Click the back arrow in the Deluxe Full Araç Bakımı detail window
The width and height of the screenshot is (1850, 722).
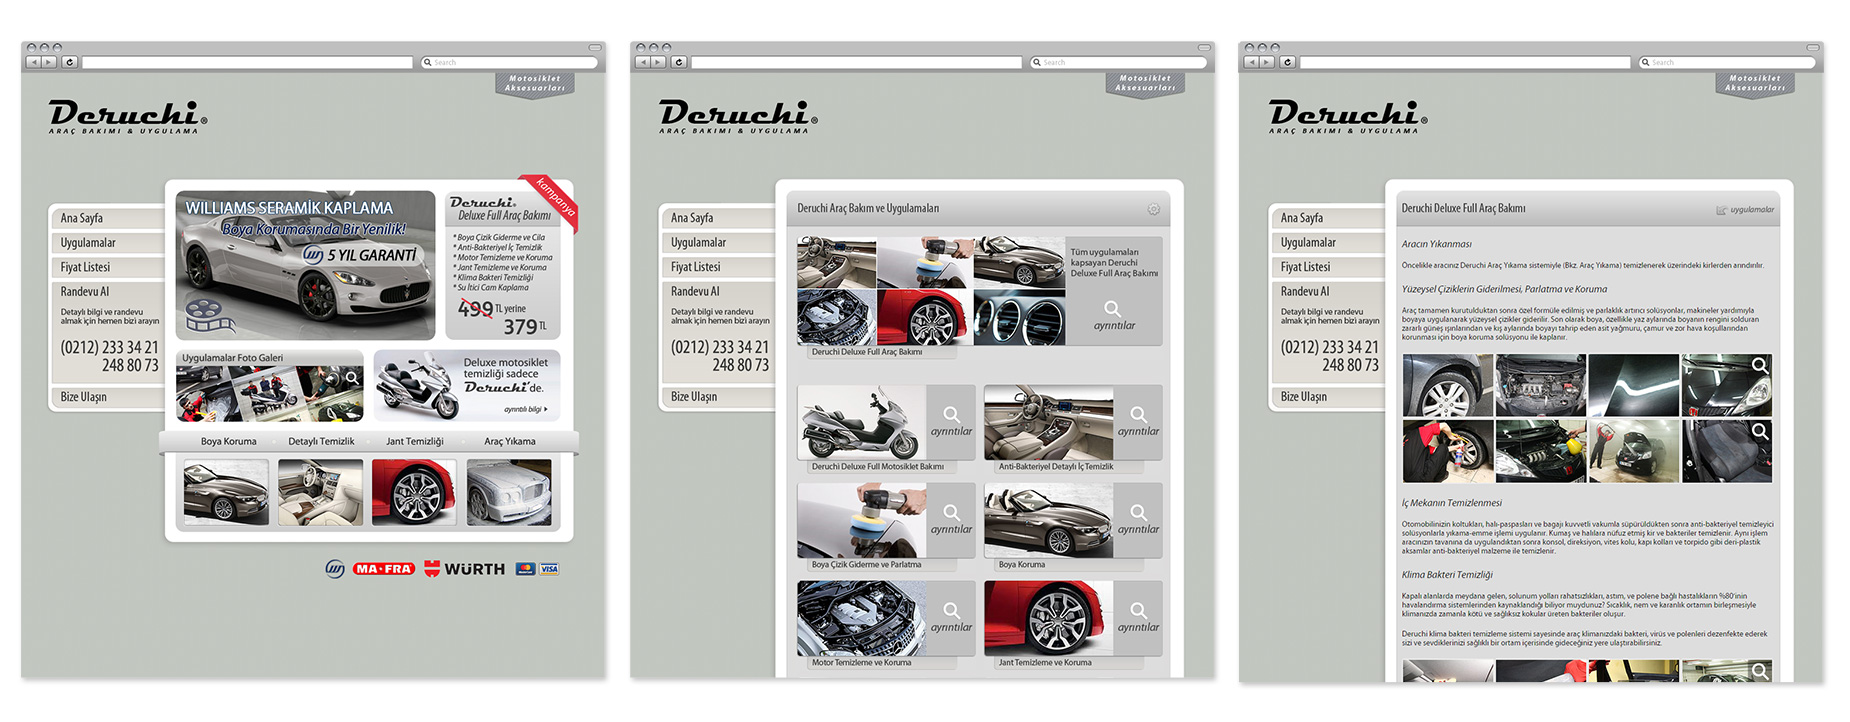[1251, 62]
